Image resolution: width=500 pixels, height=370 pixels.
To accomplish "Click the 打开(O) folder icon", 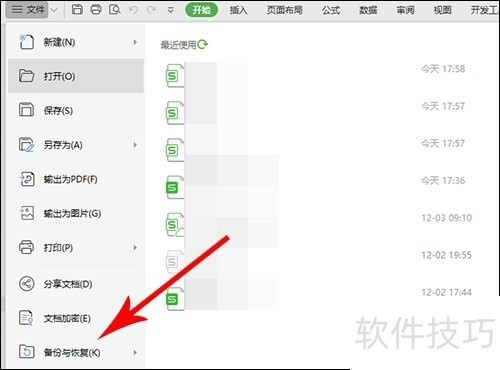I will pos(26,76).
